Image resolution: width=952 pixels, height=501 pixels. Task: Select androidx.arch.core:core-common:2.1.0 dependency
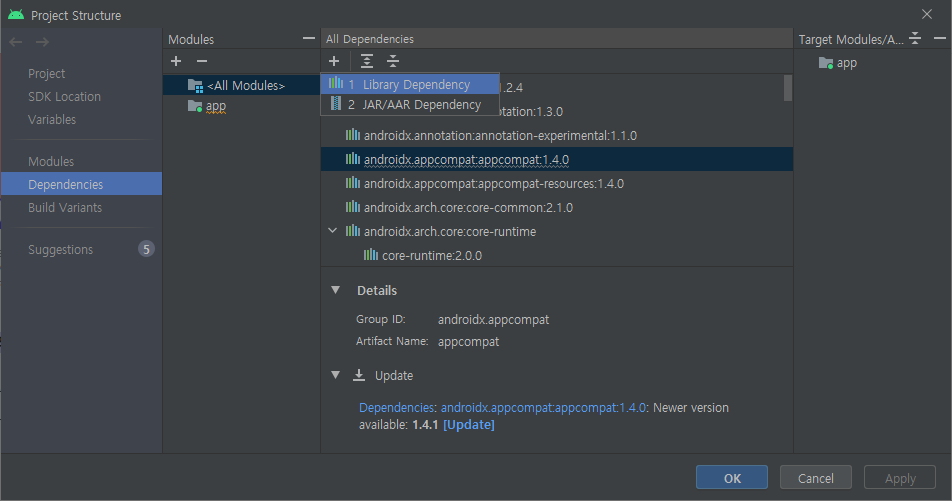557,208
